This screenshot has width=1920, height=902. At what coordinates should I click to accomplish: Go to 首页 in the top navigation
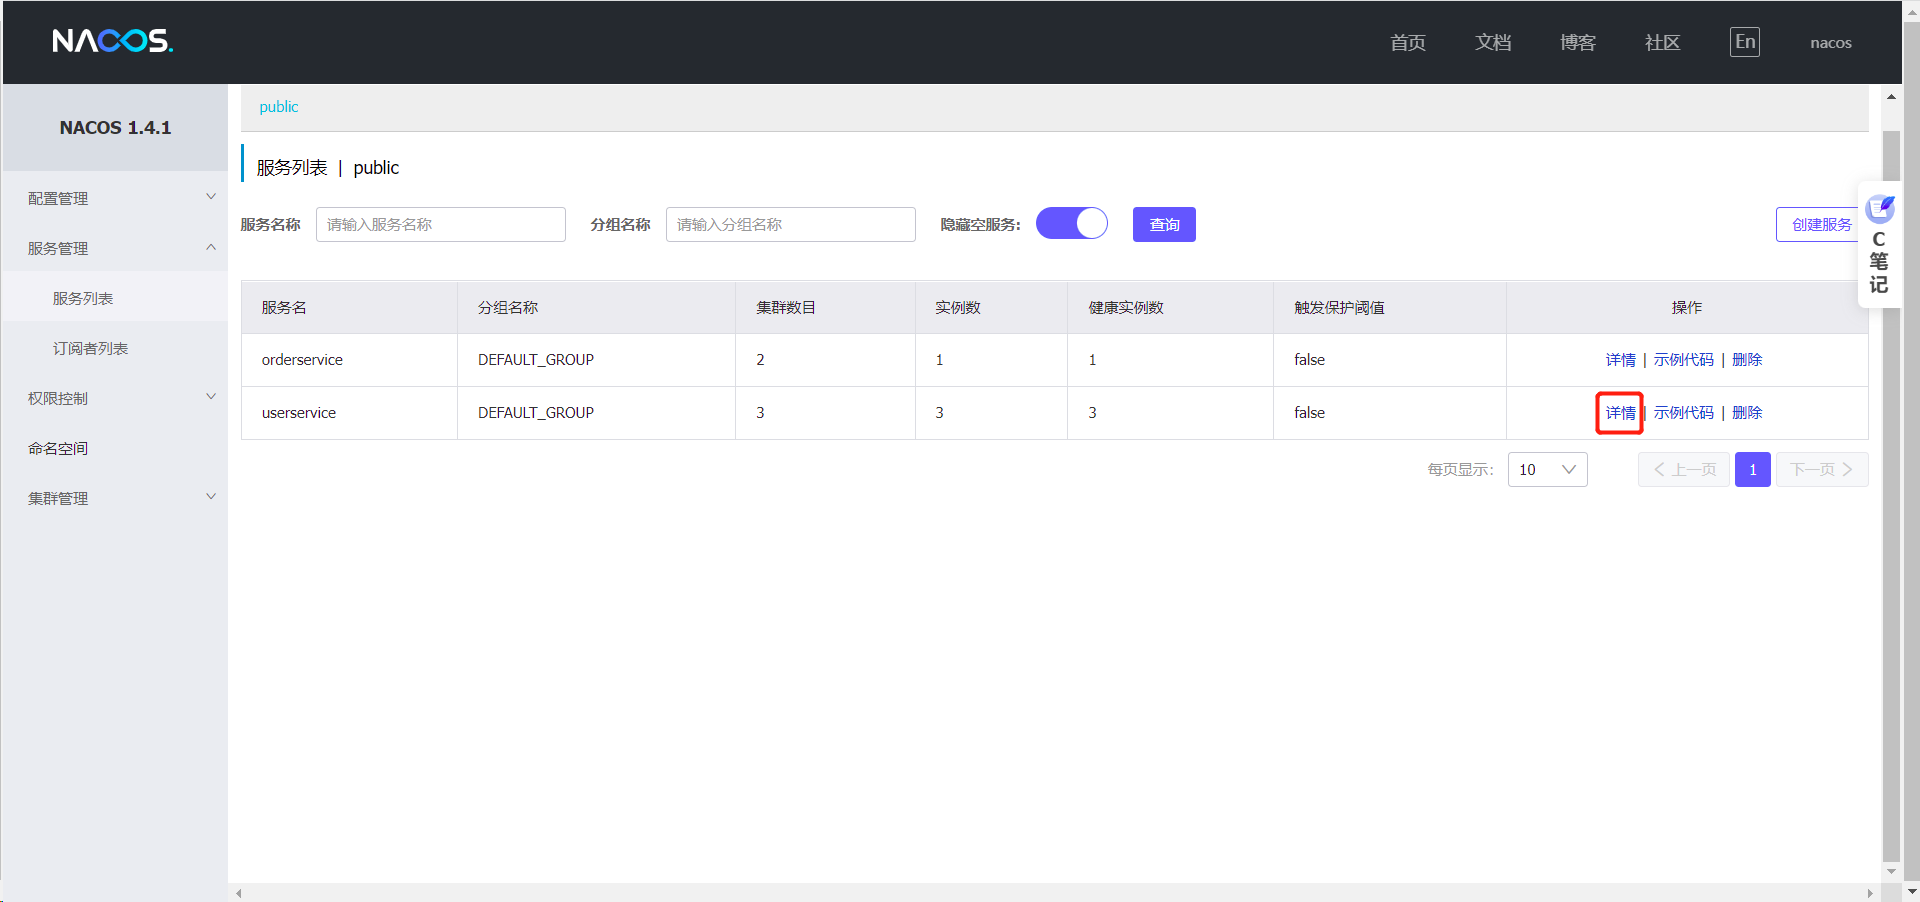[1408, 42]
